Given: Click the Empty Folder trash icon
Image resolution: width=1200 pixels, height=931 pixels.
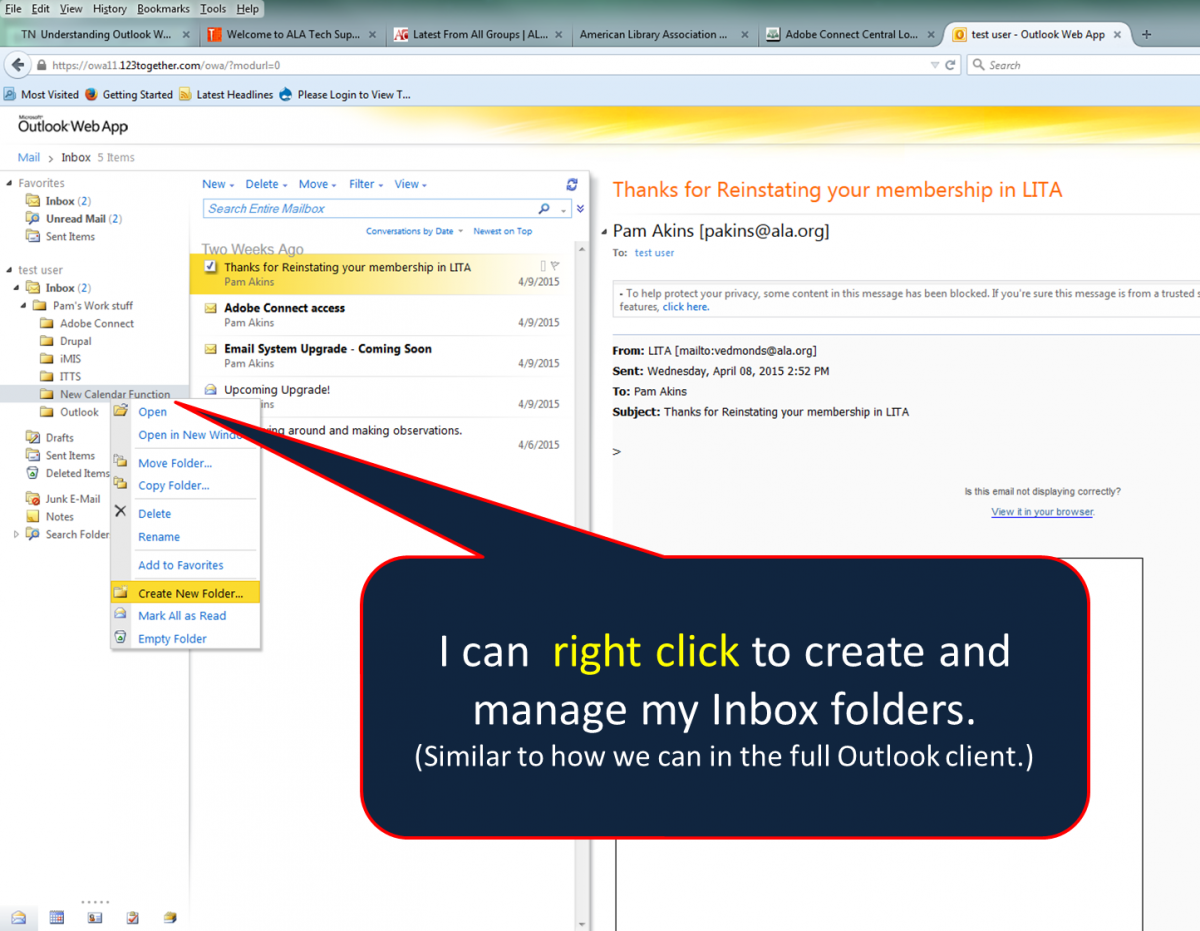Looking at the screenshot, I should point(120,638).
